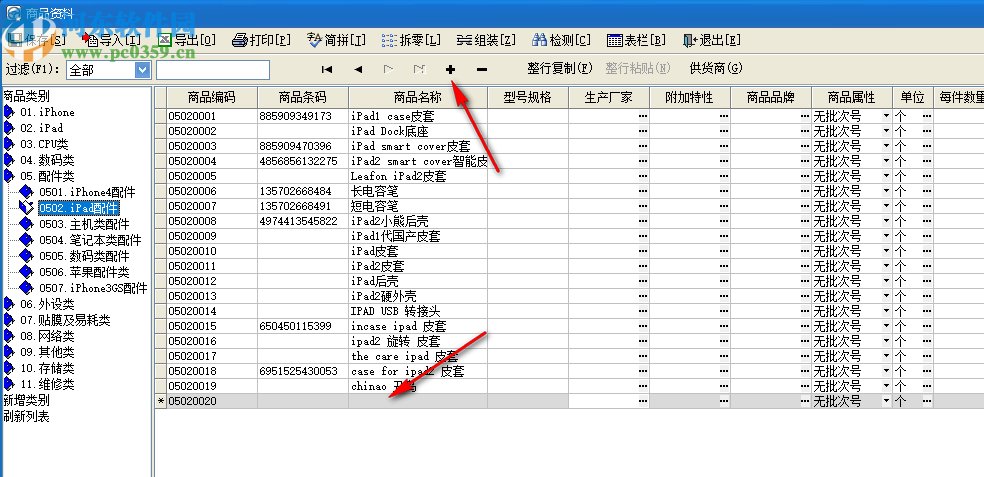Select subcategory 0506.苹果配件类
Screen dimensions: 984x477
pos(84,272)
